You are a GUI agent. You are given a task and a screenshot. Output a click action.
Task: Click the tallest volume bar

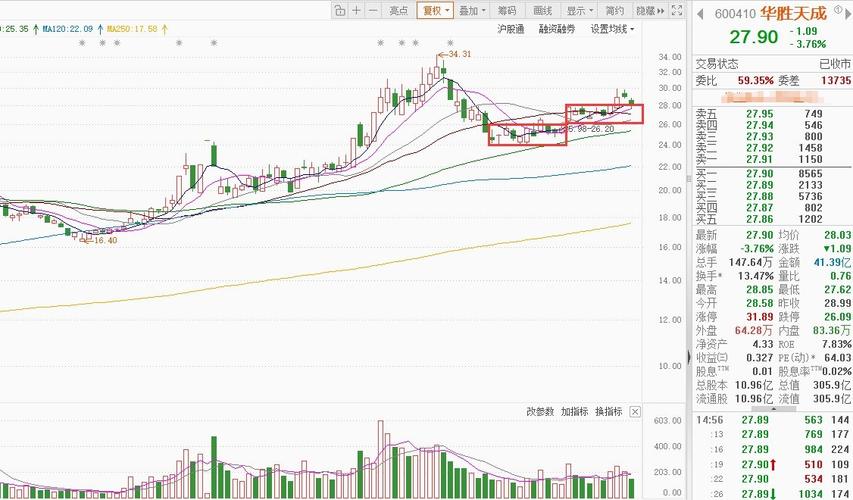click(x=381, y=459)
